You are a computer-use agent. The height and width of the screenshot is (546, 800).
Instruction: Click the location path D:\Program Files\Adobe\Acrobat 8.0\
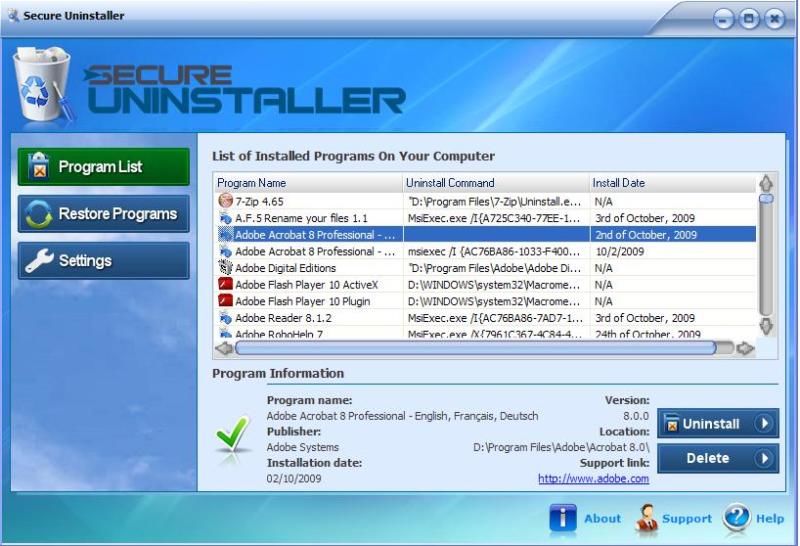coord(561,448)
